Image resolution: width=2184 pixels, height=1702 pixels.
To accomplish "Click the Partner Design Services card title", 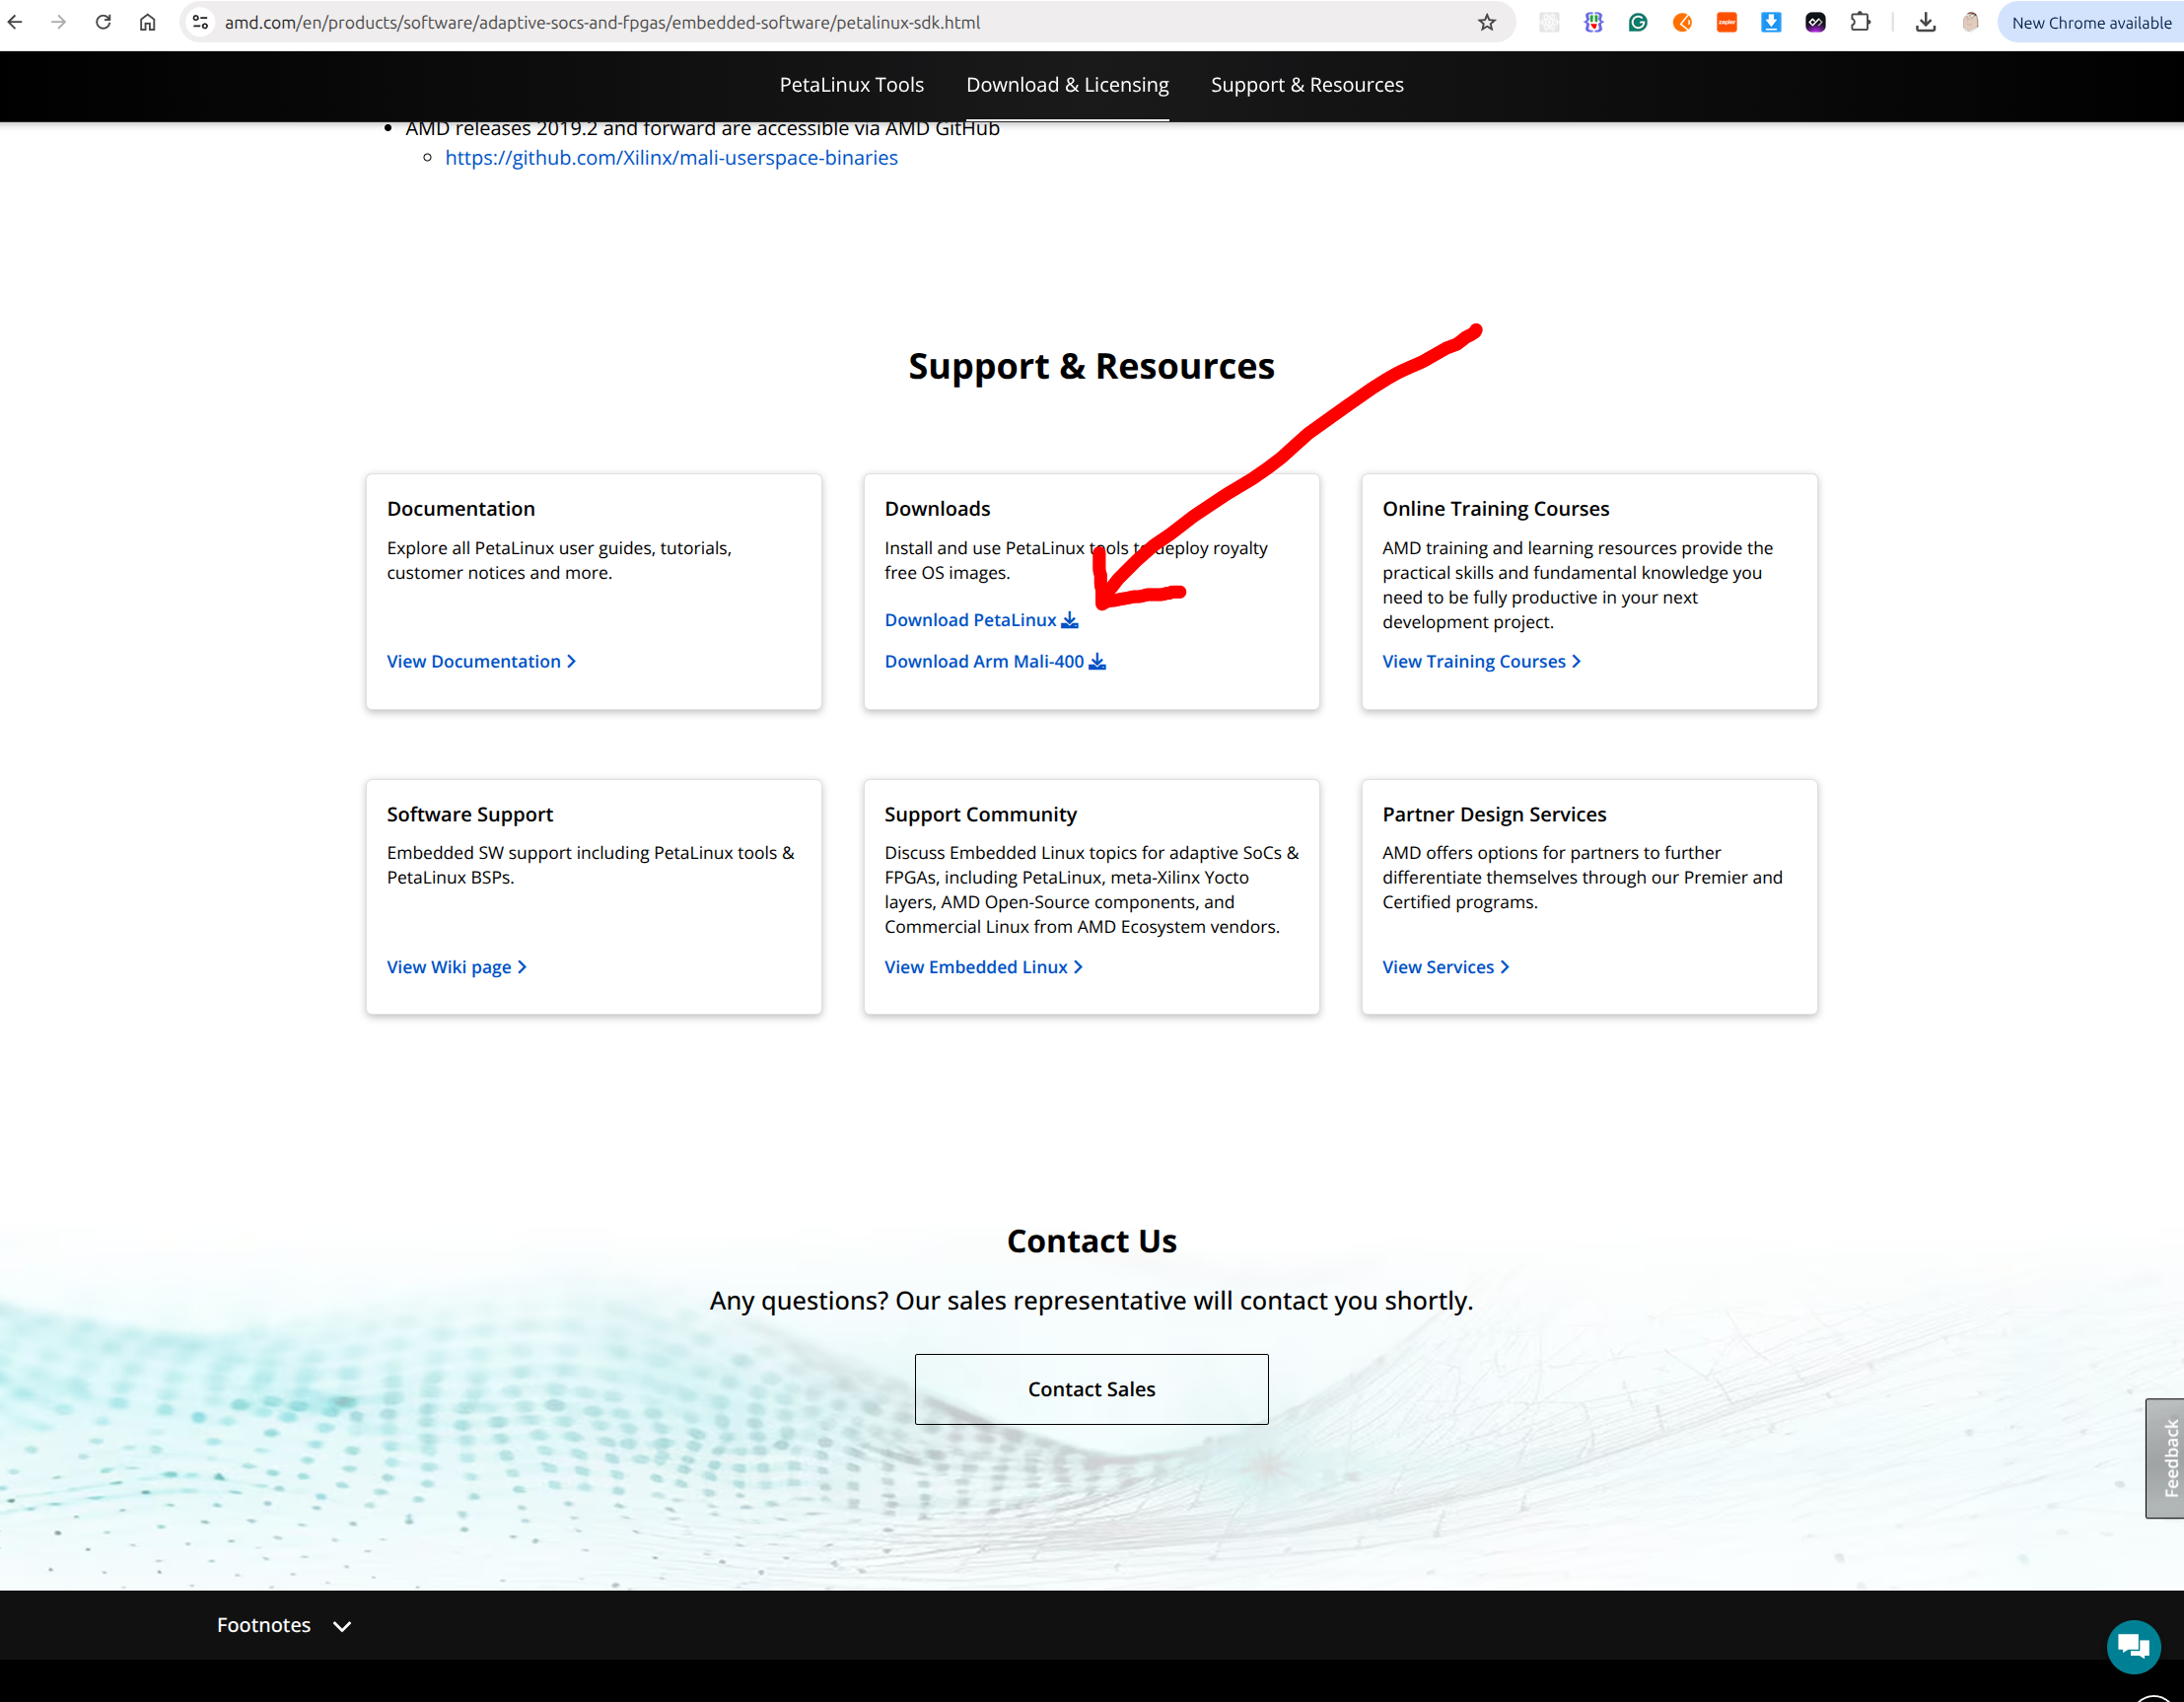I will (x=1494, y=815).
